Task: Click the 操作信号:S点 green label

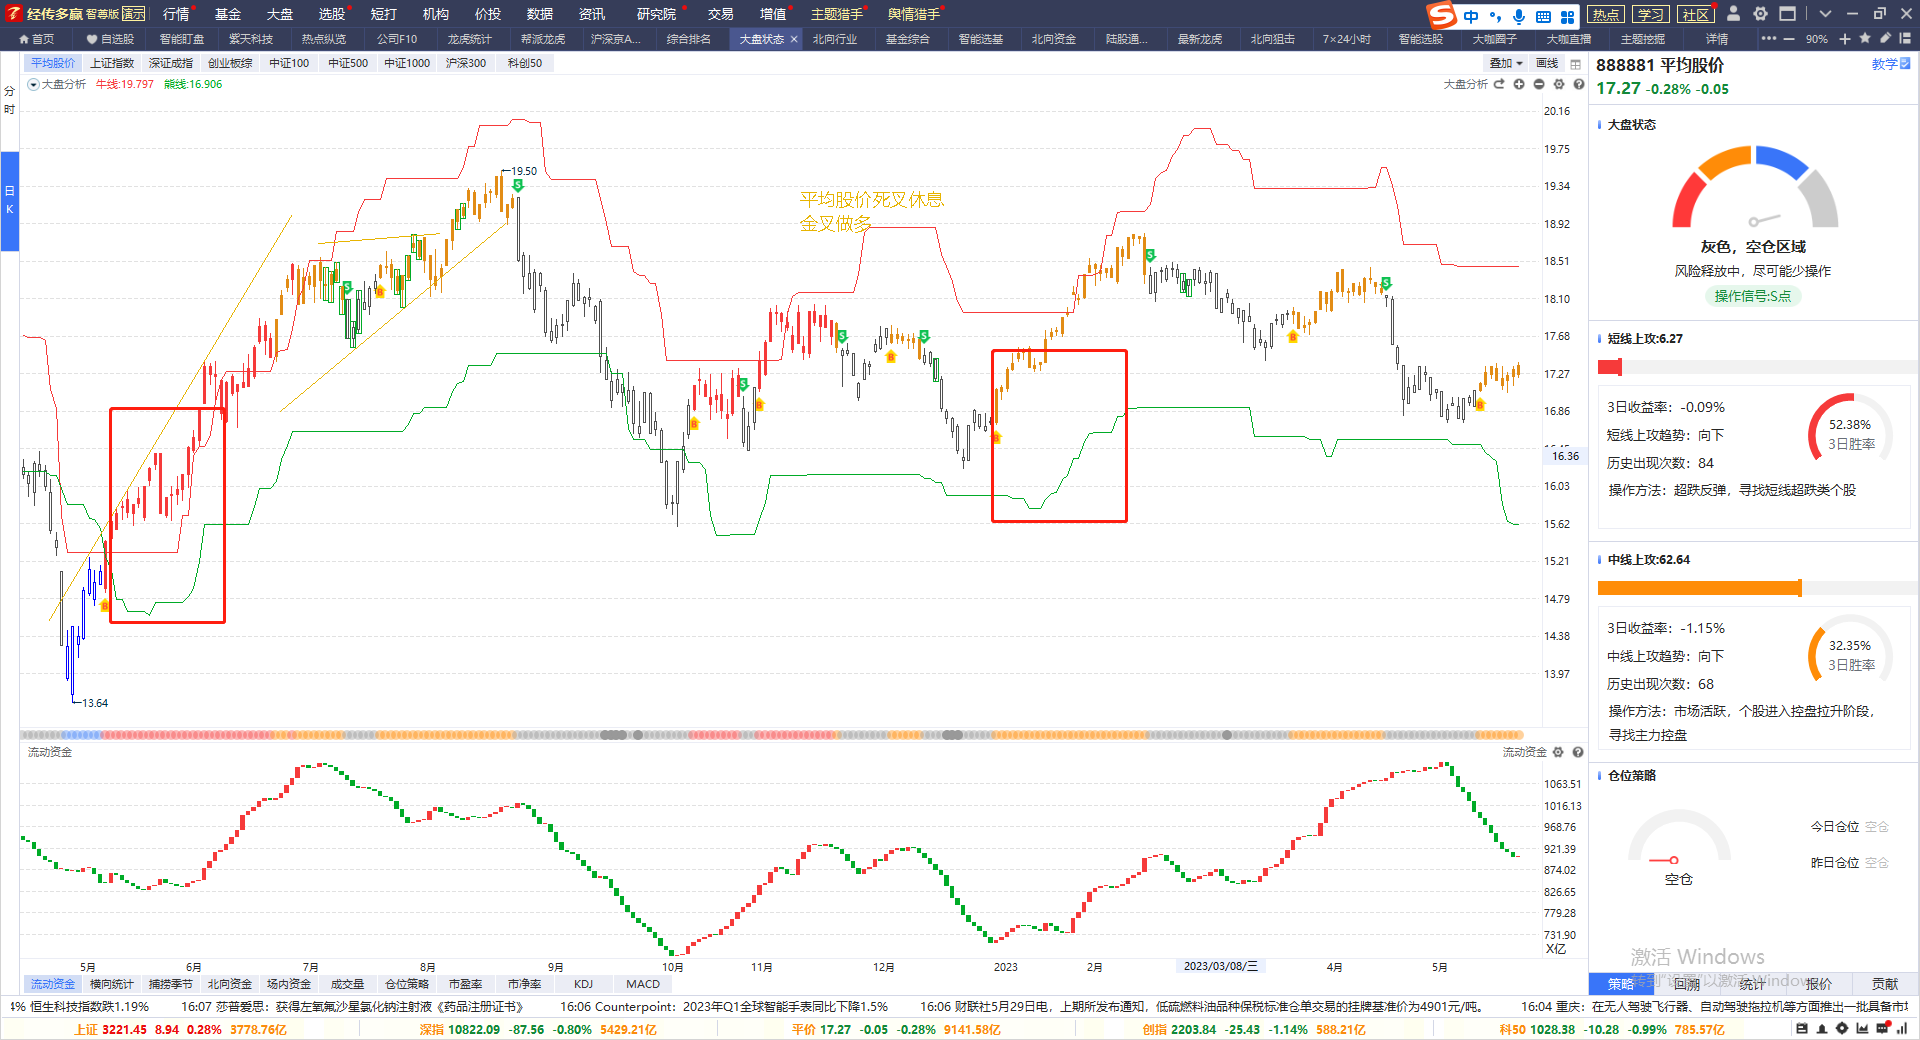Action: (x=1752, y=296)
